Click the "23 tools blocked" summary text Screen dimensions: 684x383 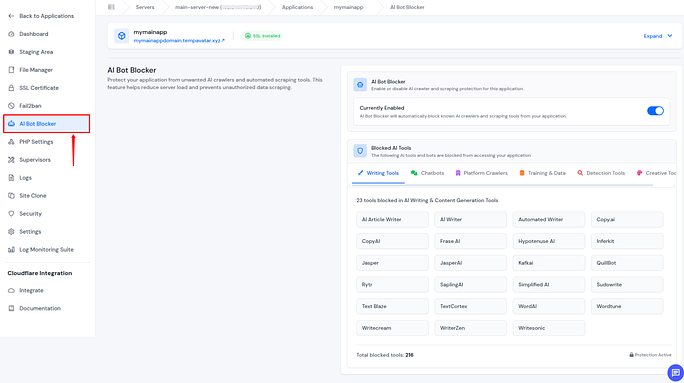point(427,200)
